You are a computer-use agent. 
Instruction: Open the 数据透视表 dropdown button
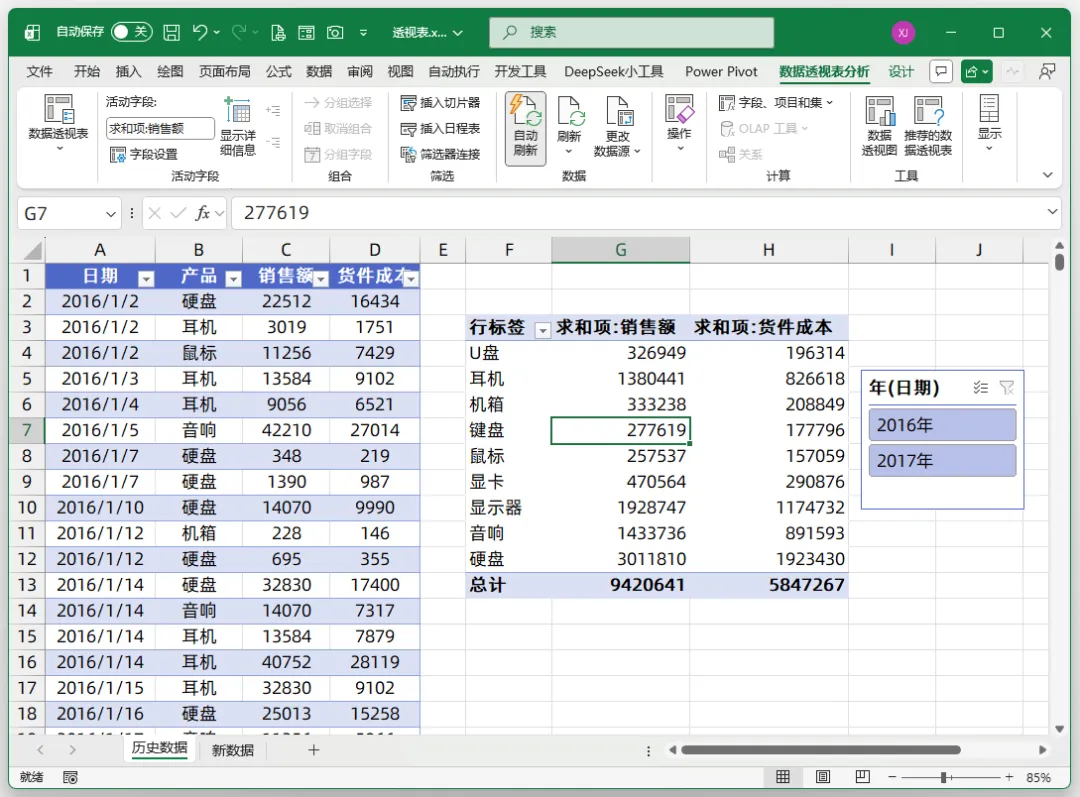59,124
